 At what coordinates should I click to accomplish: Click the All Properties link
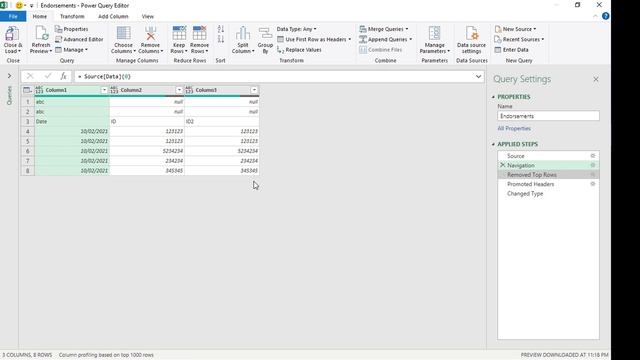514,128
